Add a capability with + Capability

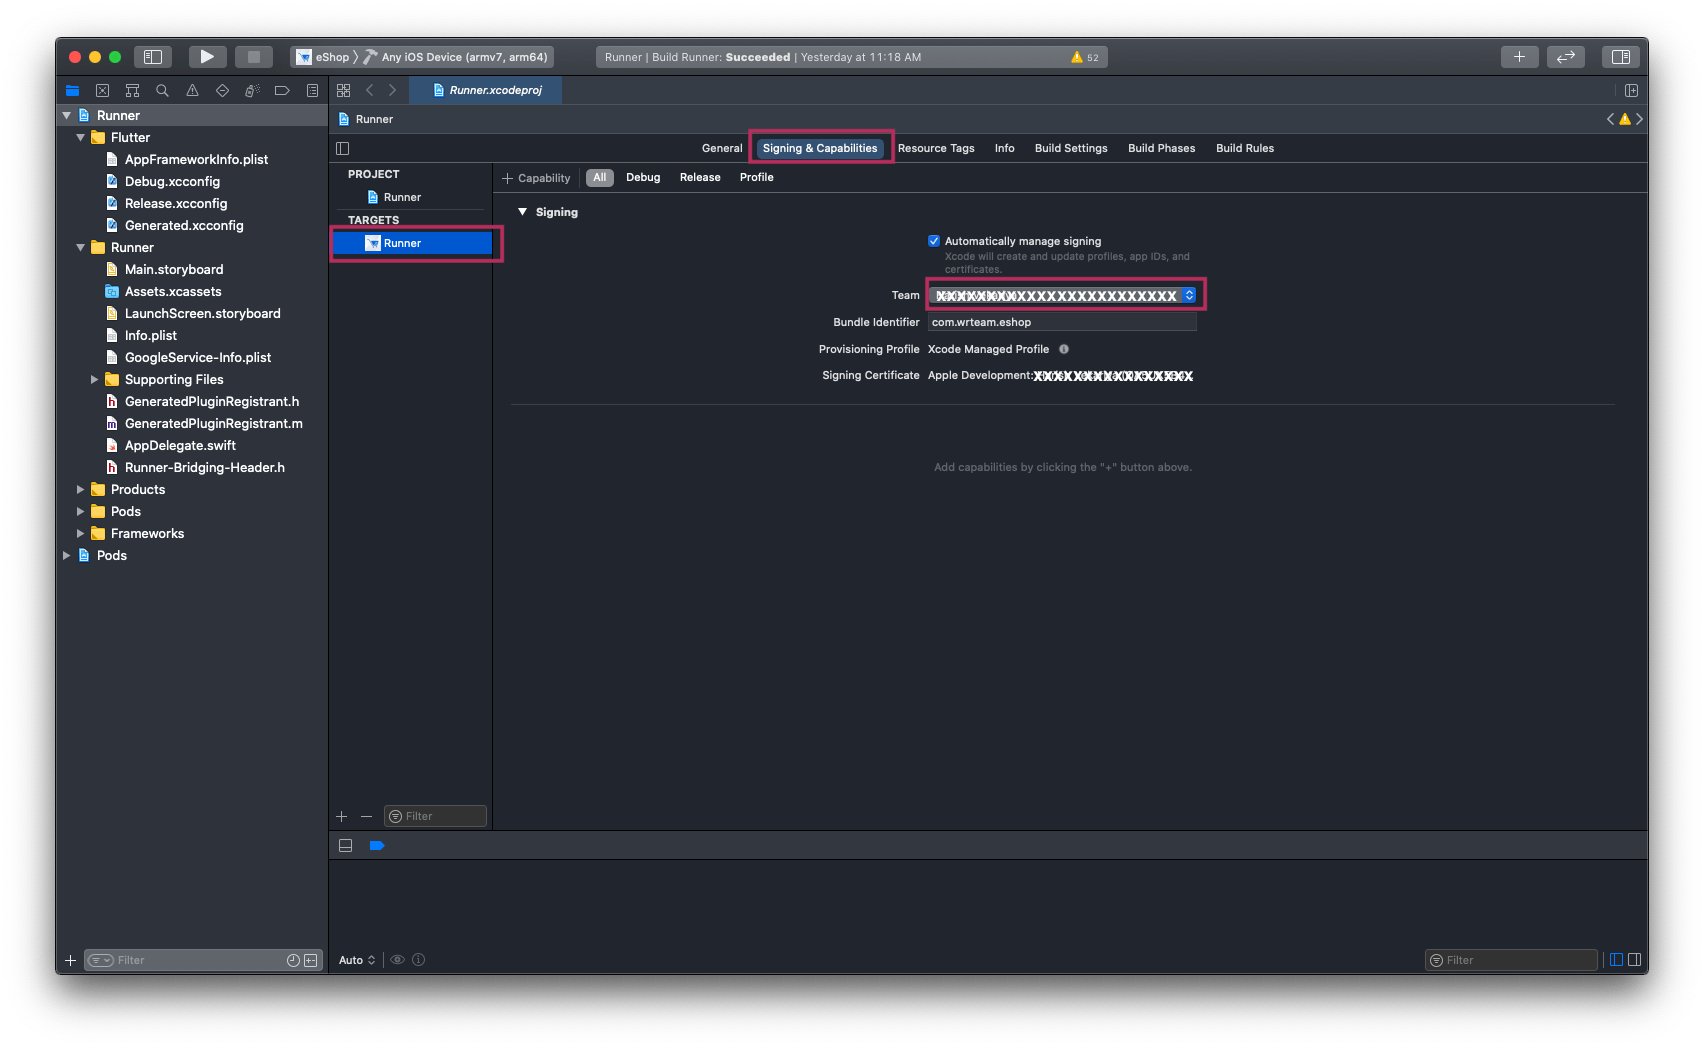click(x=536, y=178)
